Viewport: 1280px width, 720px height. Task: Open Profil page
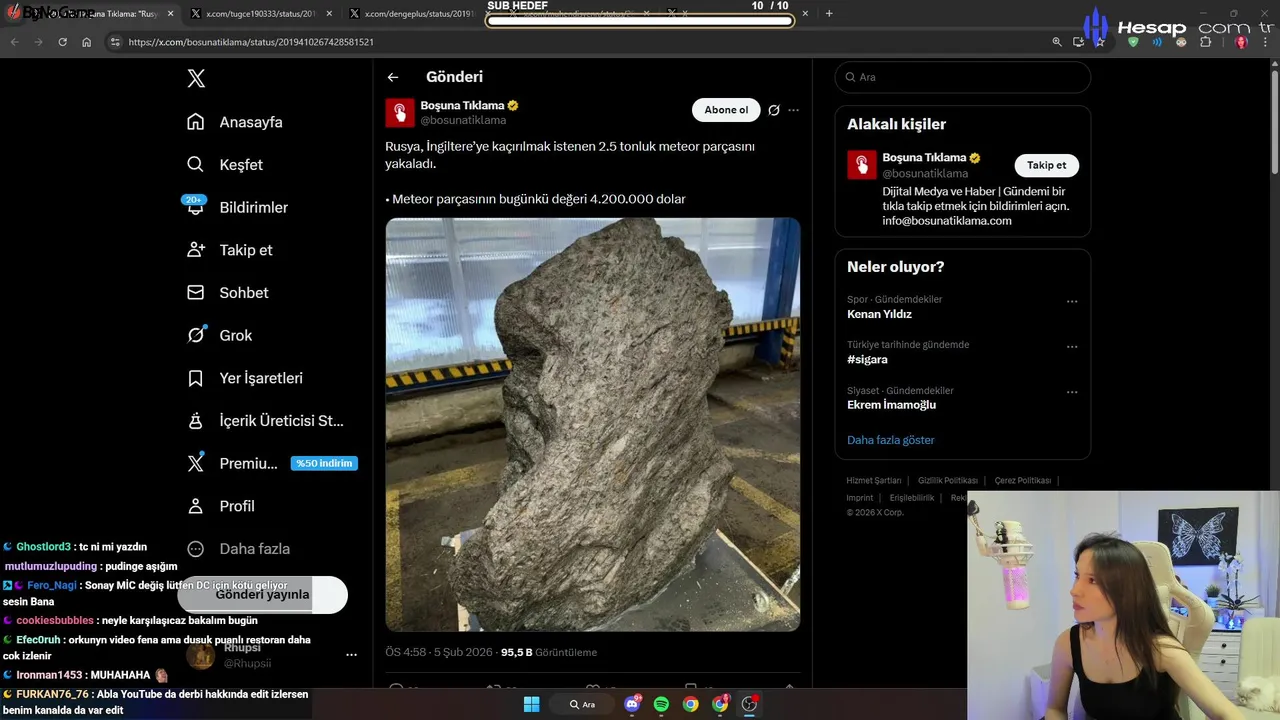coord(221,506)
